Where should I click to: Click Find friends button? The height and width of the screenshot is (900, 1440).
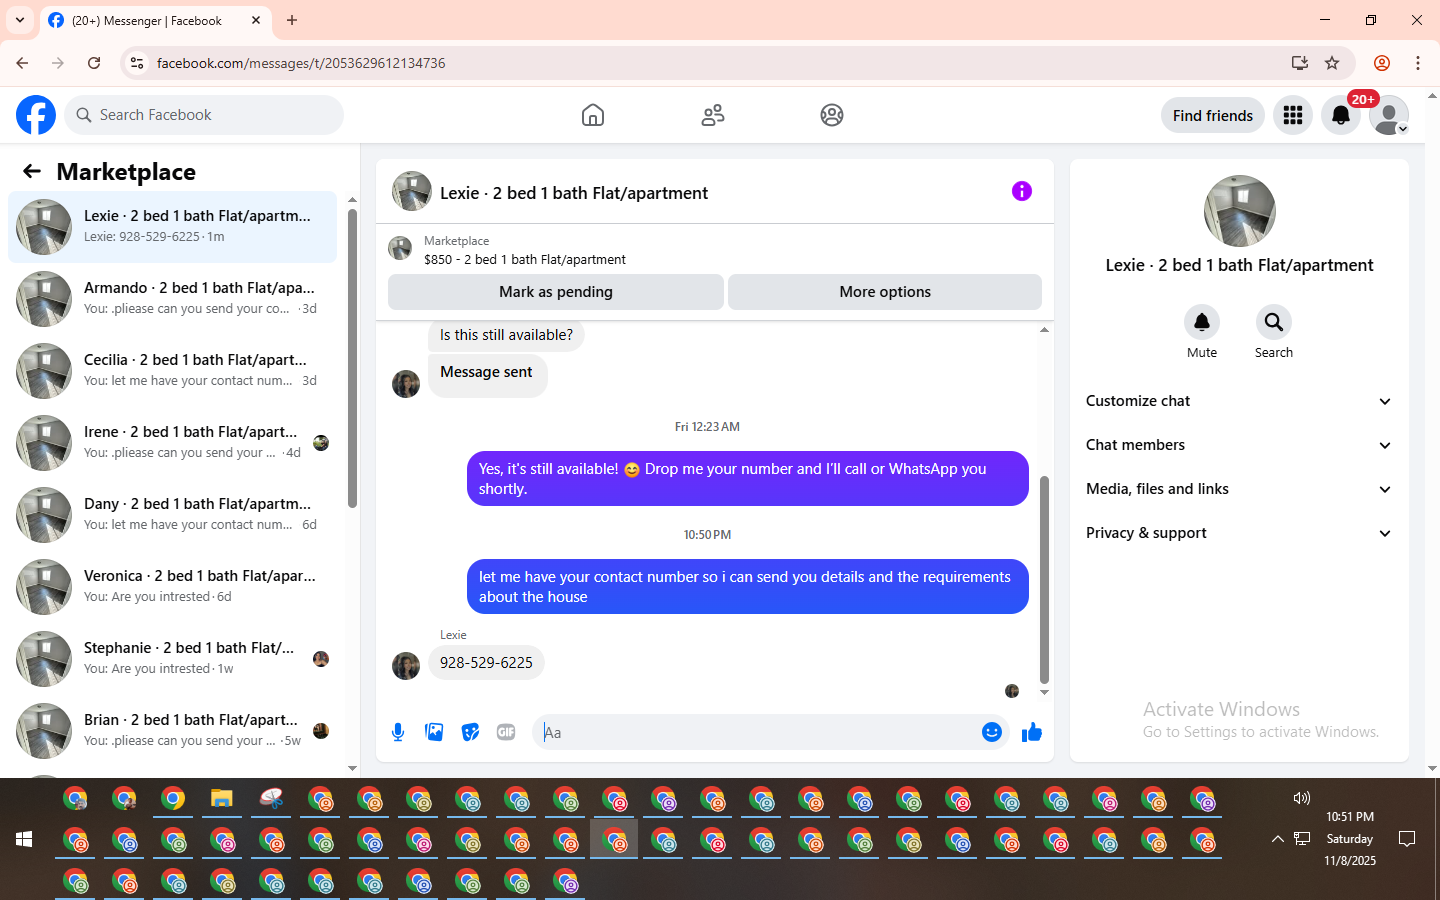click(x=1213, y=115)
